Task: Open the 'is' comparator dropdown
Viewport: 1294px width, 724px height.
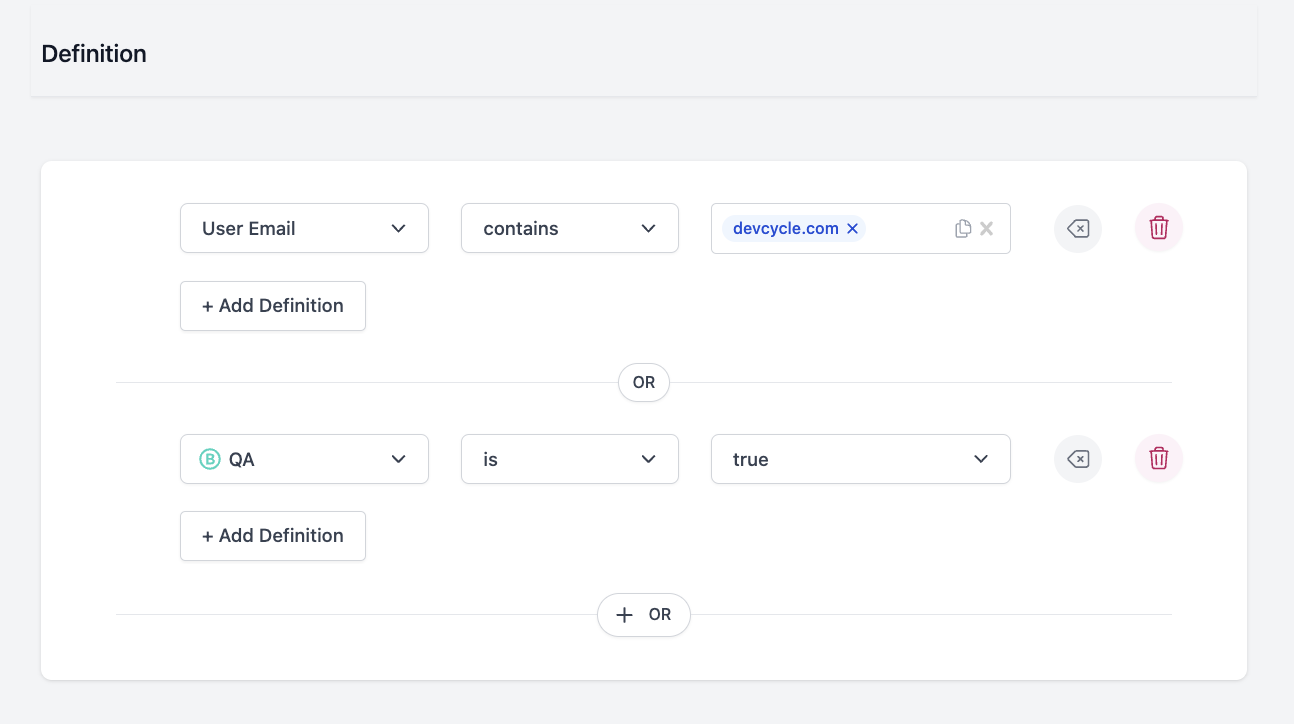Action: (569, 460)
